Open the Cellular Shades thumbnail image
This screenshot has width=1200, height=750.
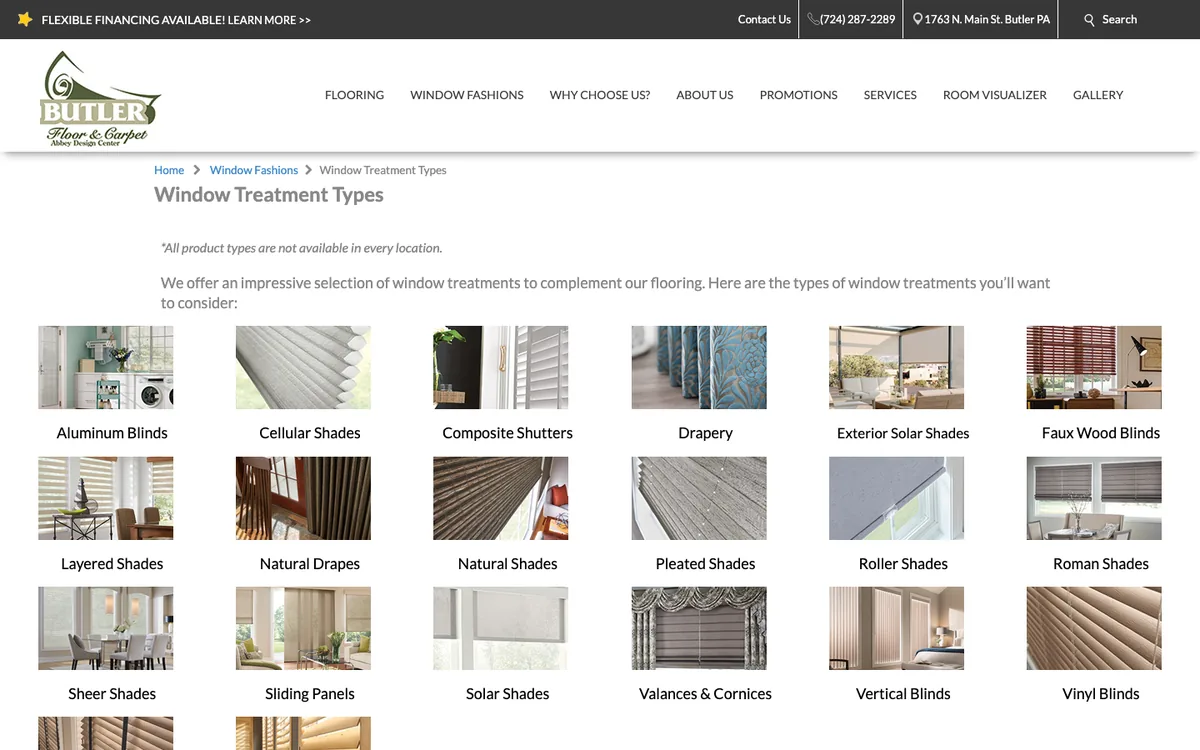(303, 367)
